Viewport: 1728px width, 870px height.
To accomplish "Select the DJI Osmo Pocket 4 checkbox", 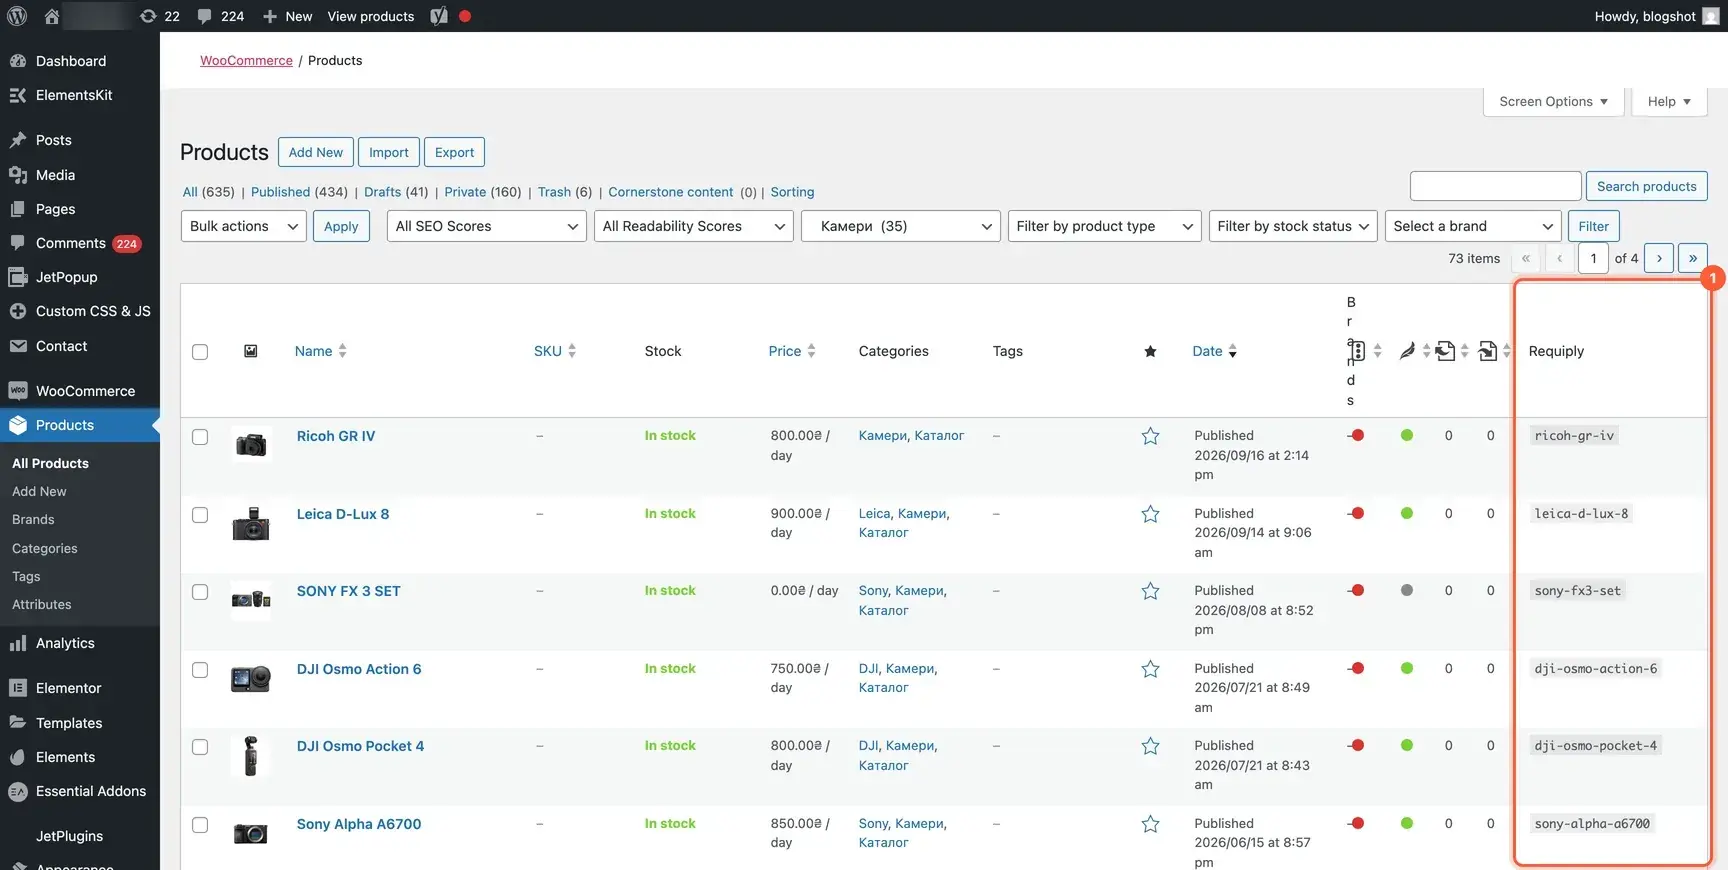I will tap(200, 747).
